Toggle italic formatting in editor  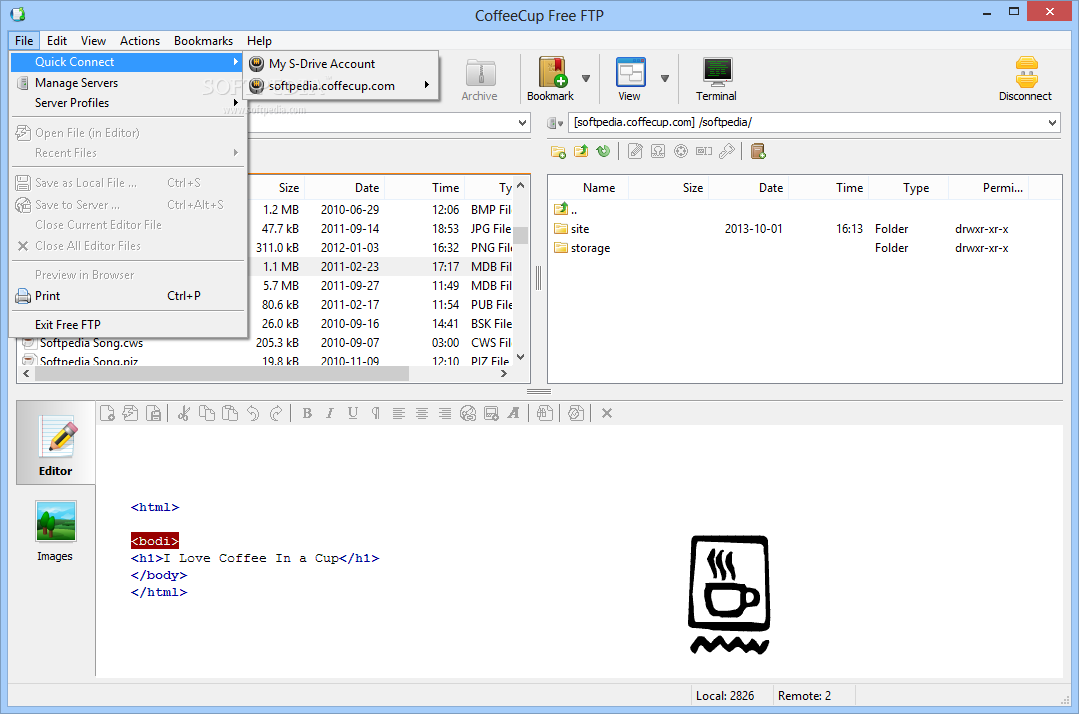click(x=330, y=413)
